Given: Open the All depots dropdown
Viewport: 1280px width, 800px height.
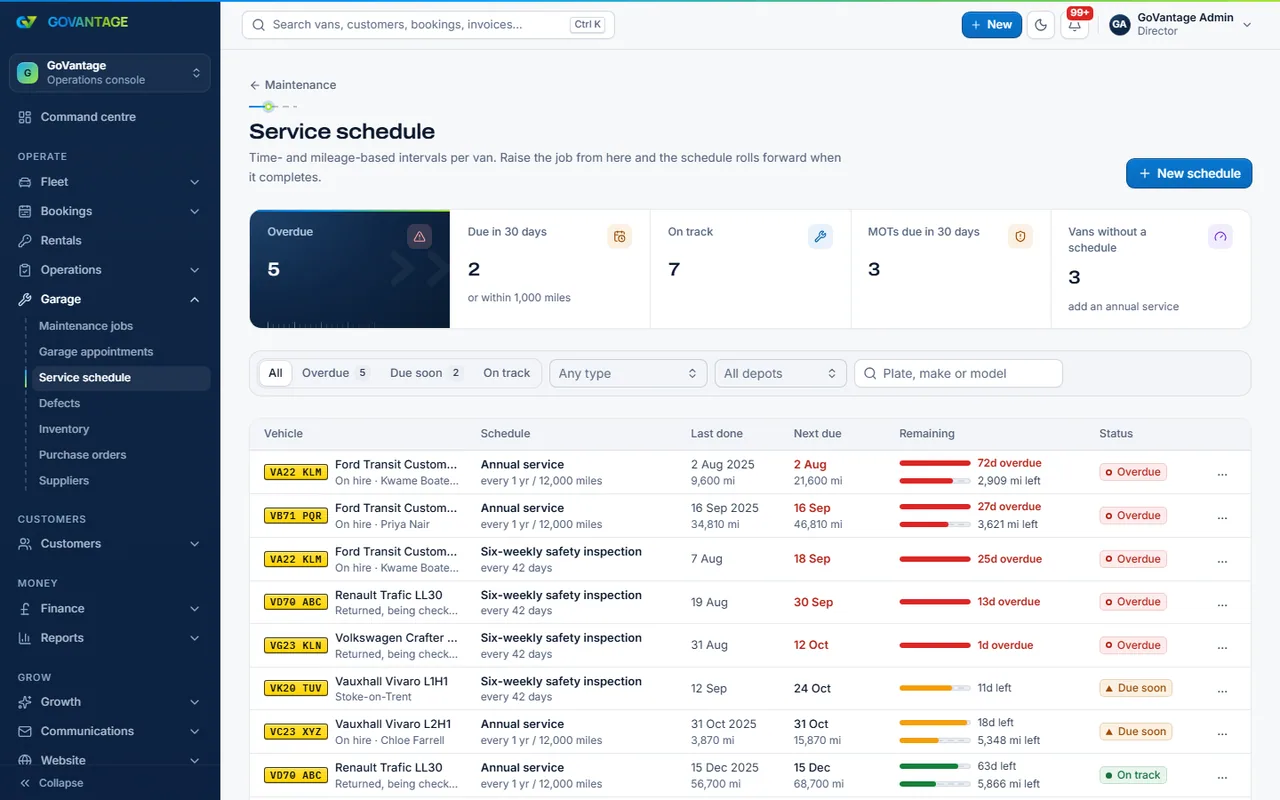Looking at the screenshot, I should pos(780,373).
